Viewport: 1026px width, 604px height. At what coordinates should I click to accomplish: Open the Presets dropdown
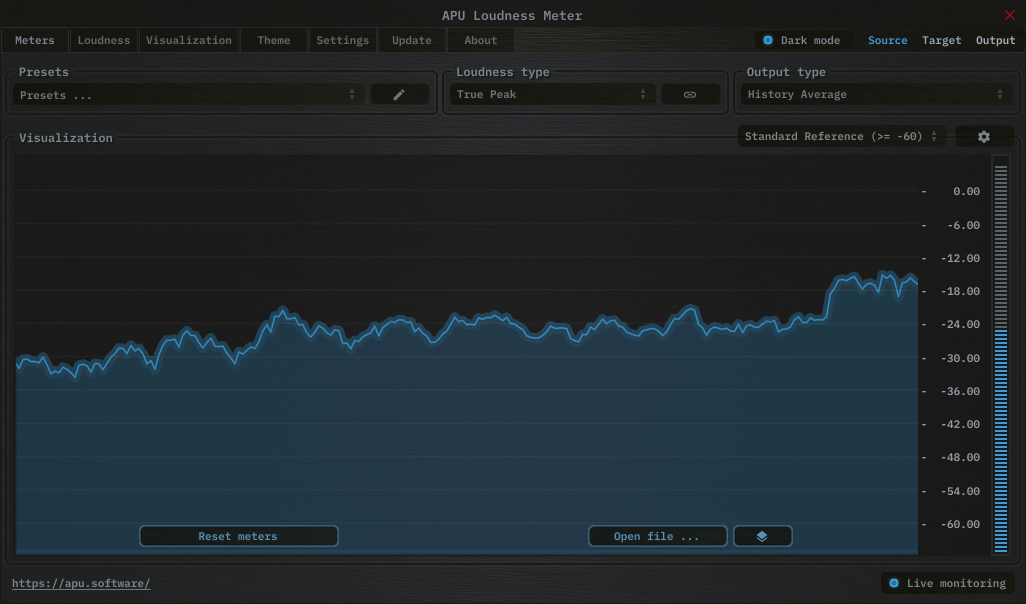point(188,95)
